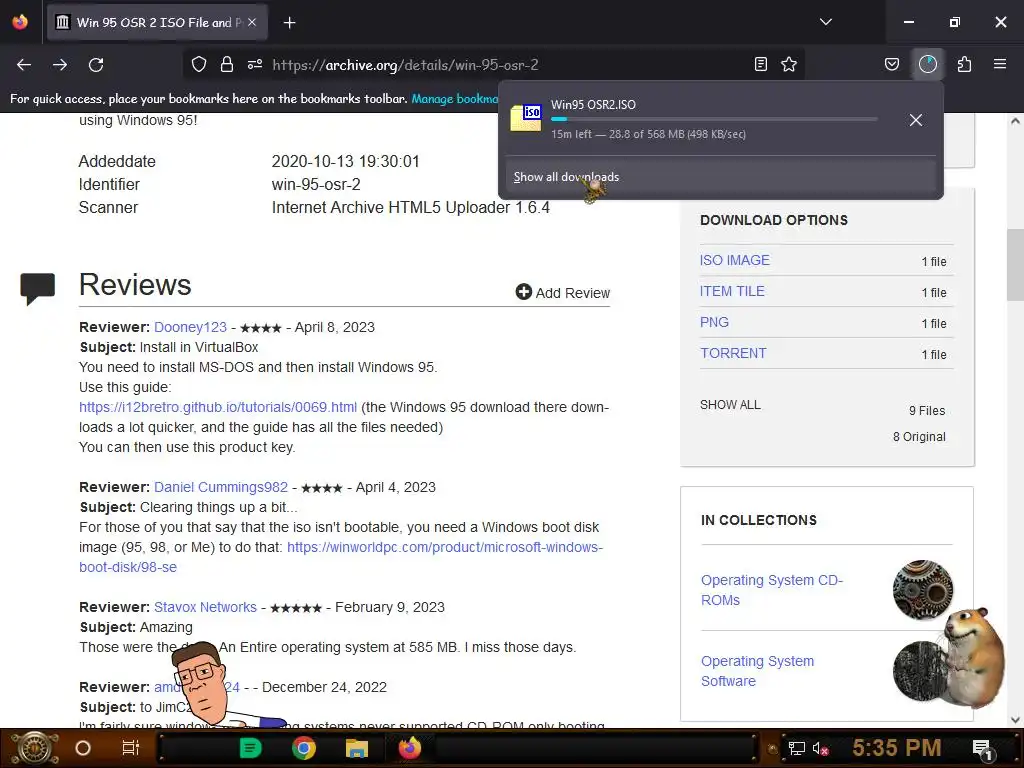Open Cortana circle on taskbar
Screen dimensions: 1024x768
[83, 748]
